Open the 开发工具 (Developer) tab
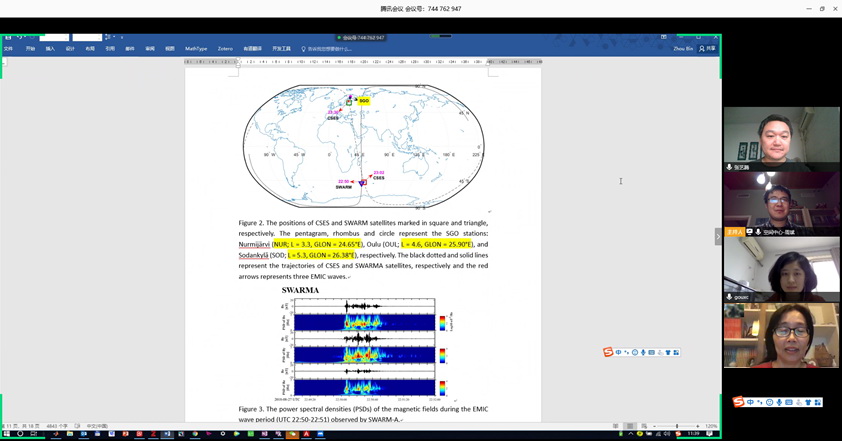Viewport: 842px width, 441px height. coord(281,49)
